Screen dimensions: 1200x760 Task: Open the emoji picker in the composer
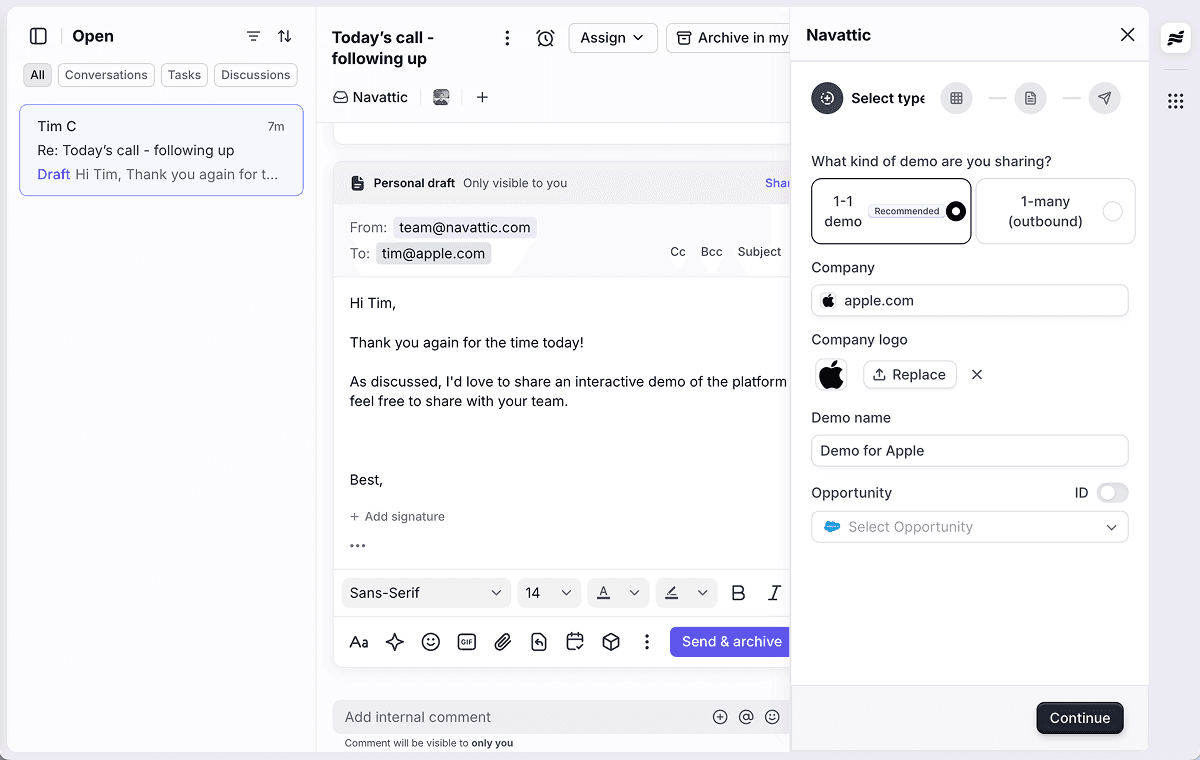430,641
